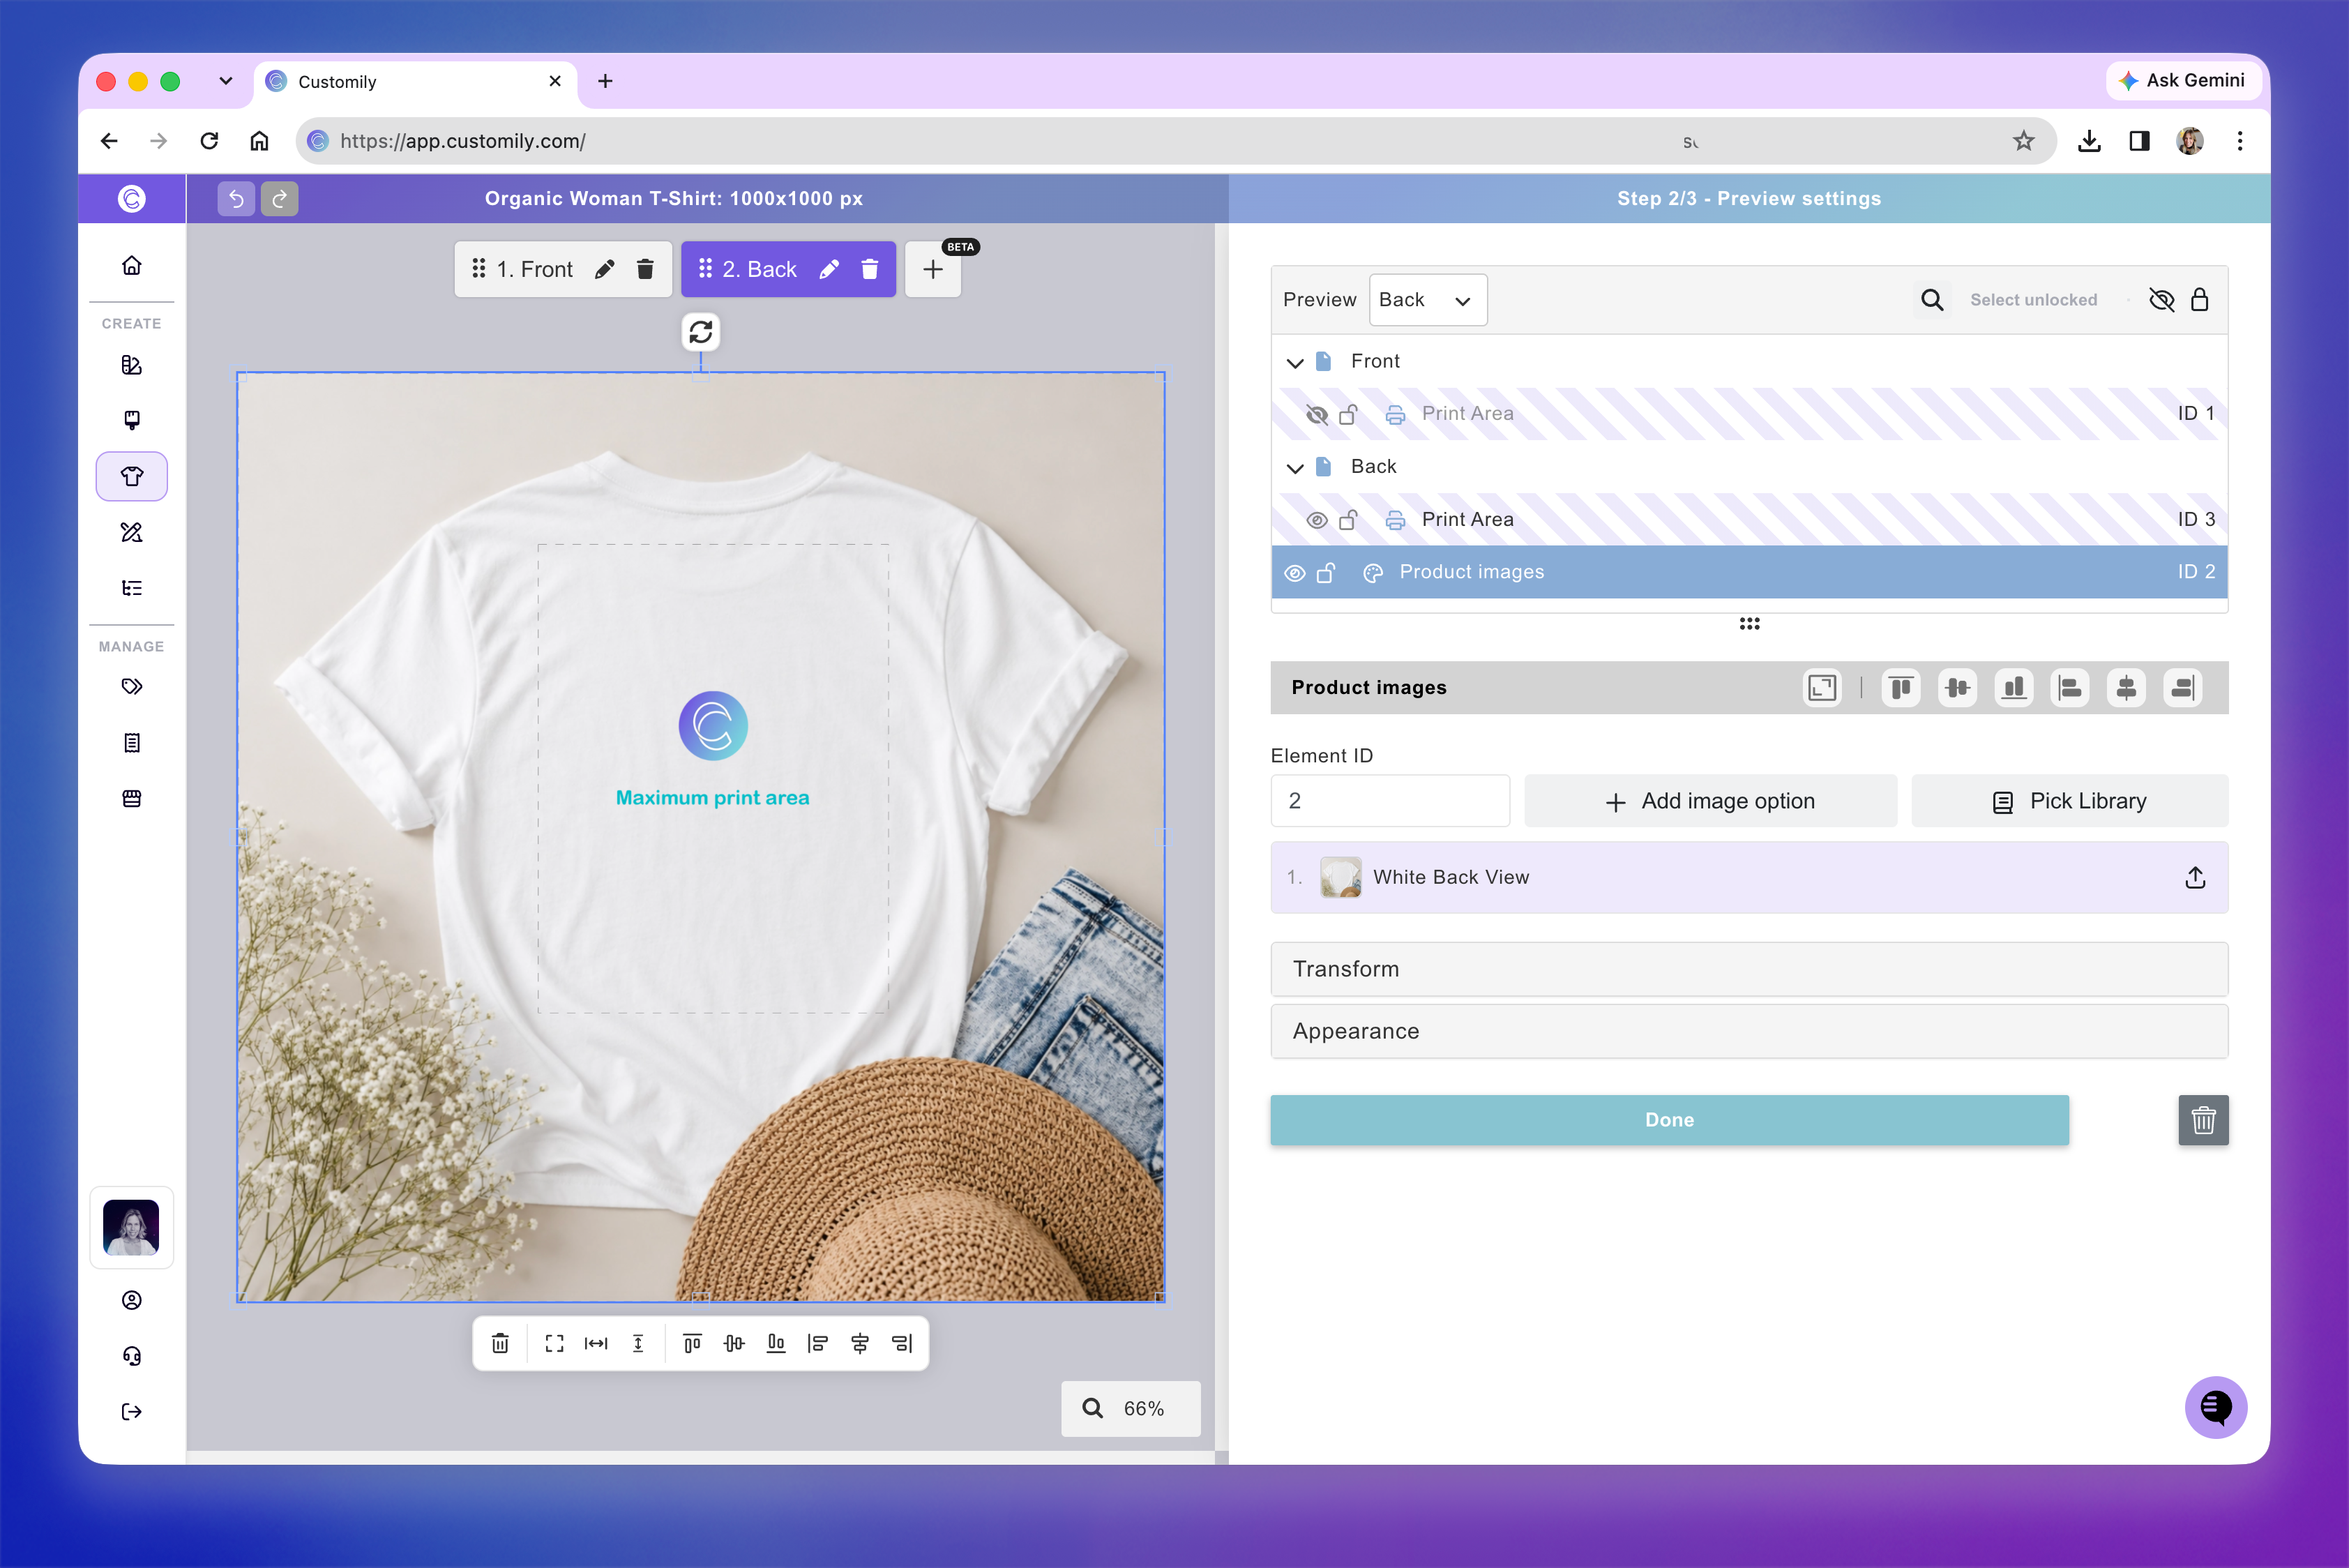This screenshot has width=2349, height=1568.
Task: Toggle lock on Back Print Area layer
Action: pyautogui.click(x=1348, y=520)
